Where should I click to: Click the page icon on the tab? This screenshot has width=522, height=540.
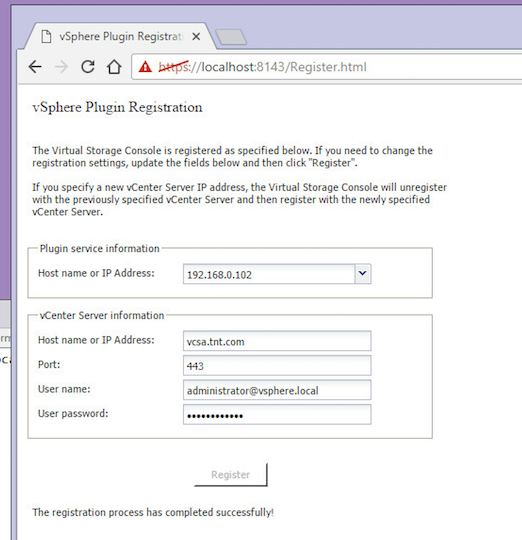(46, 37)
